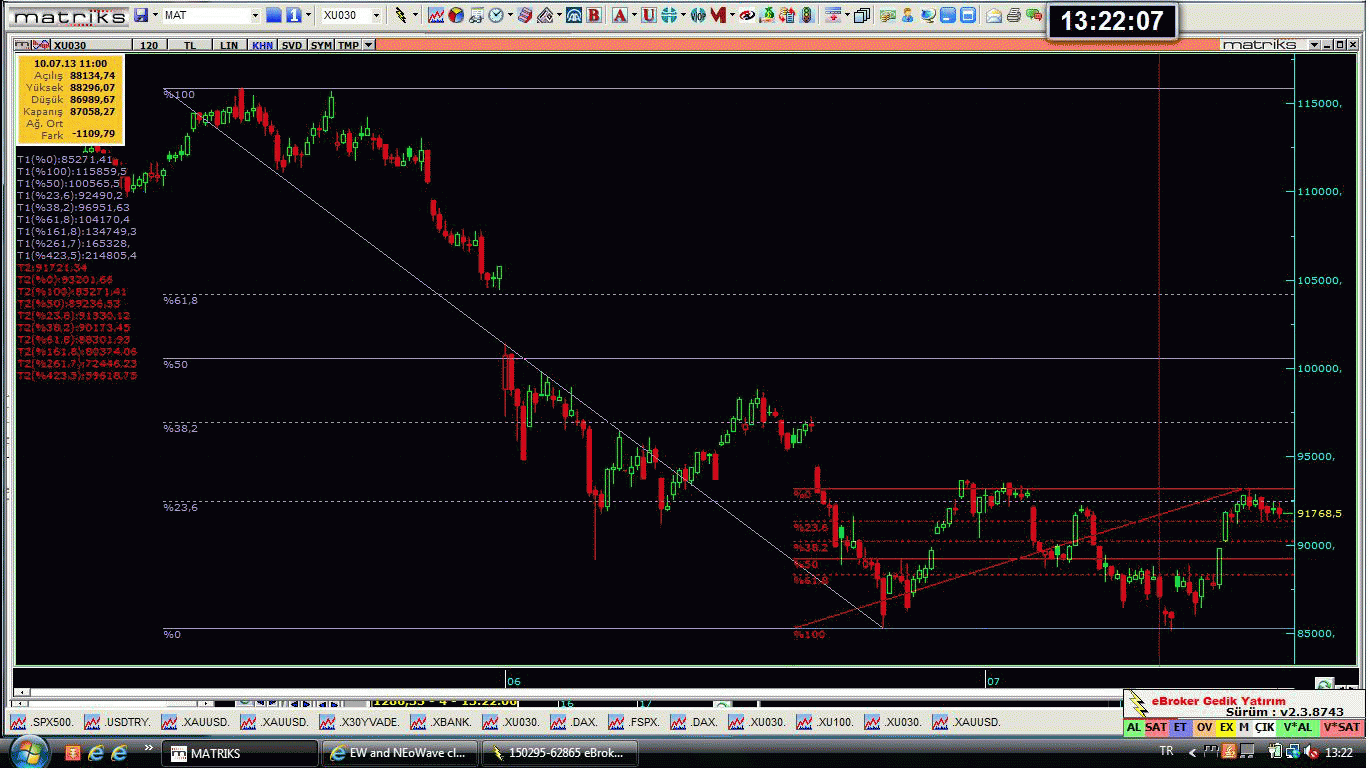The image size is (1370, 770).
Task: Open the 150295-62865 eBroker taskbar window
Action: 560,753
